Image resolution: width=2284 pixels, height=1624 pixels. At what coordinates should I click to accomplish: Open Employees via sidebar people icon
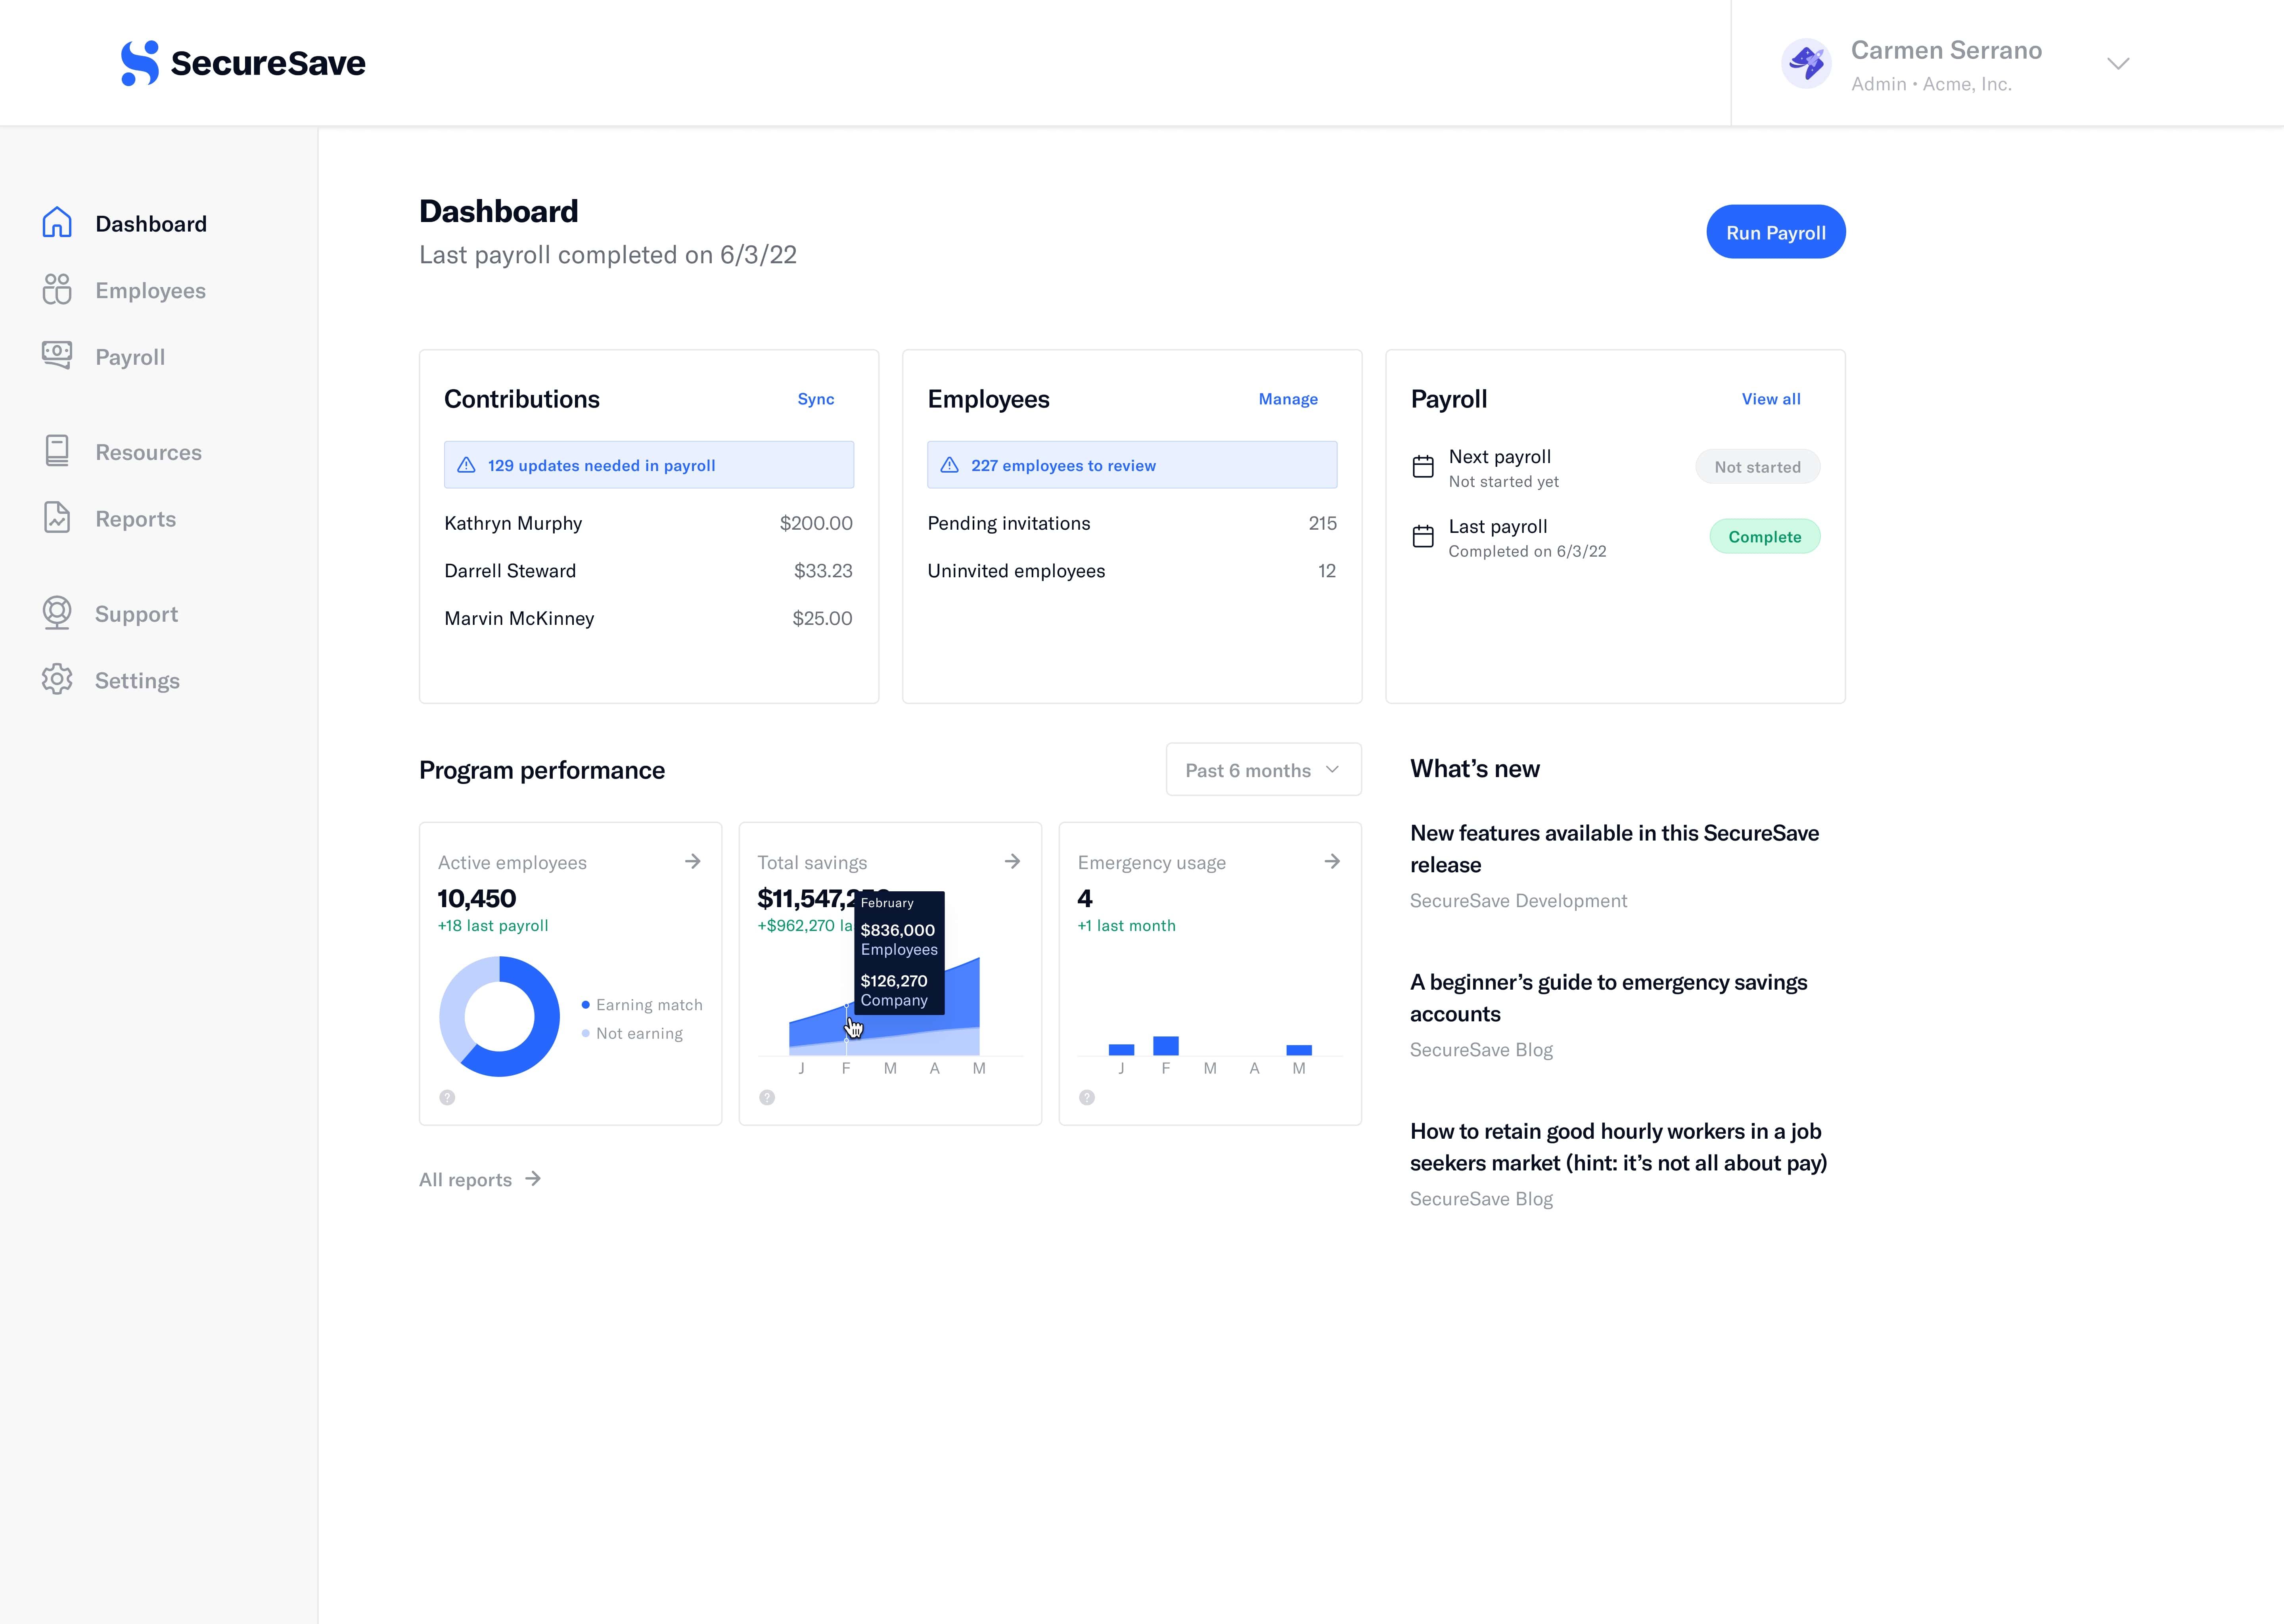[57, 289]
